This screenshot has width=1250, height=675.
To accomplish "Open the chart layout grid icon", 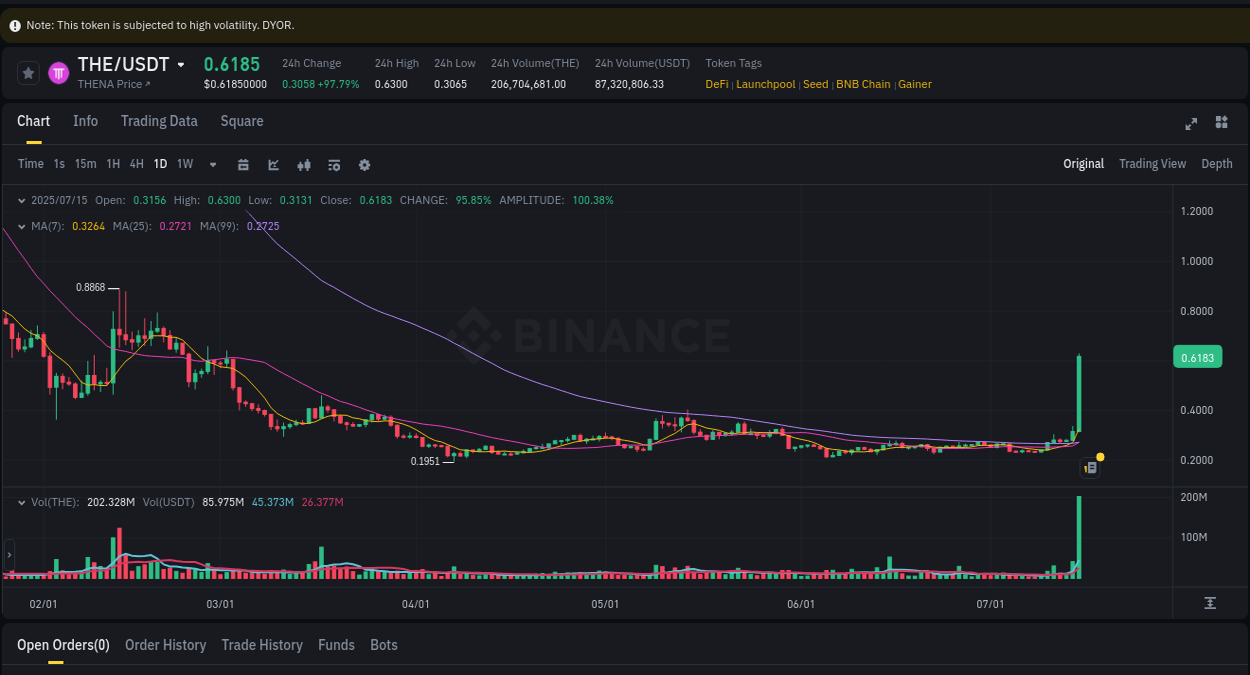I will pyautogui.click(x=1221, y=122).
